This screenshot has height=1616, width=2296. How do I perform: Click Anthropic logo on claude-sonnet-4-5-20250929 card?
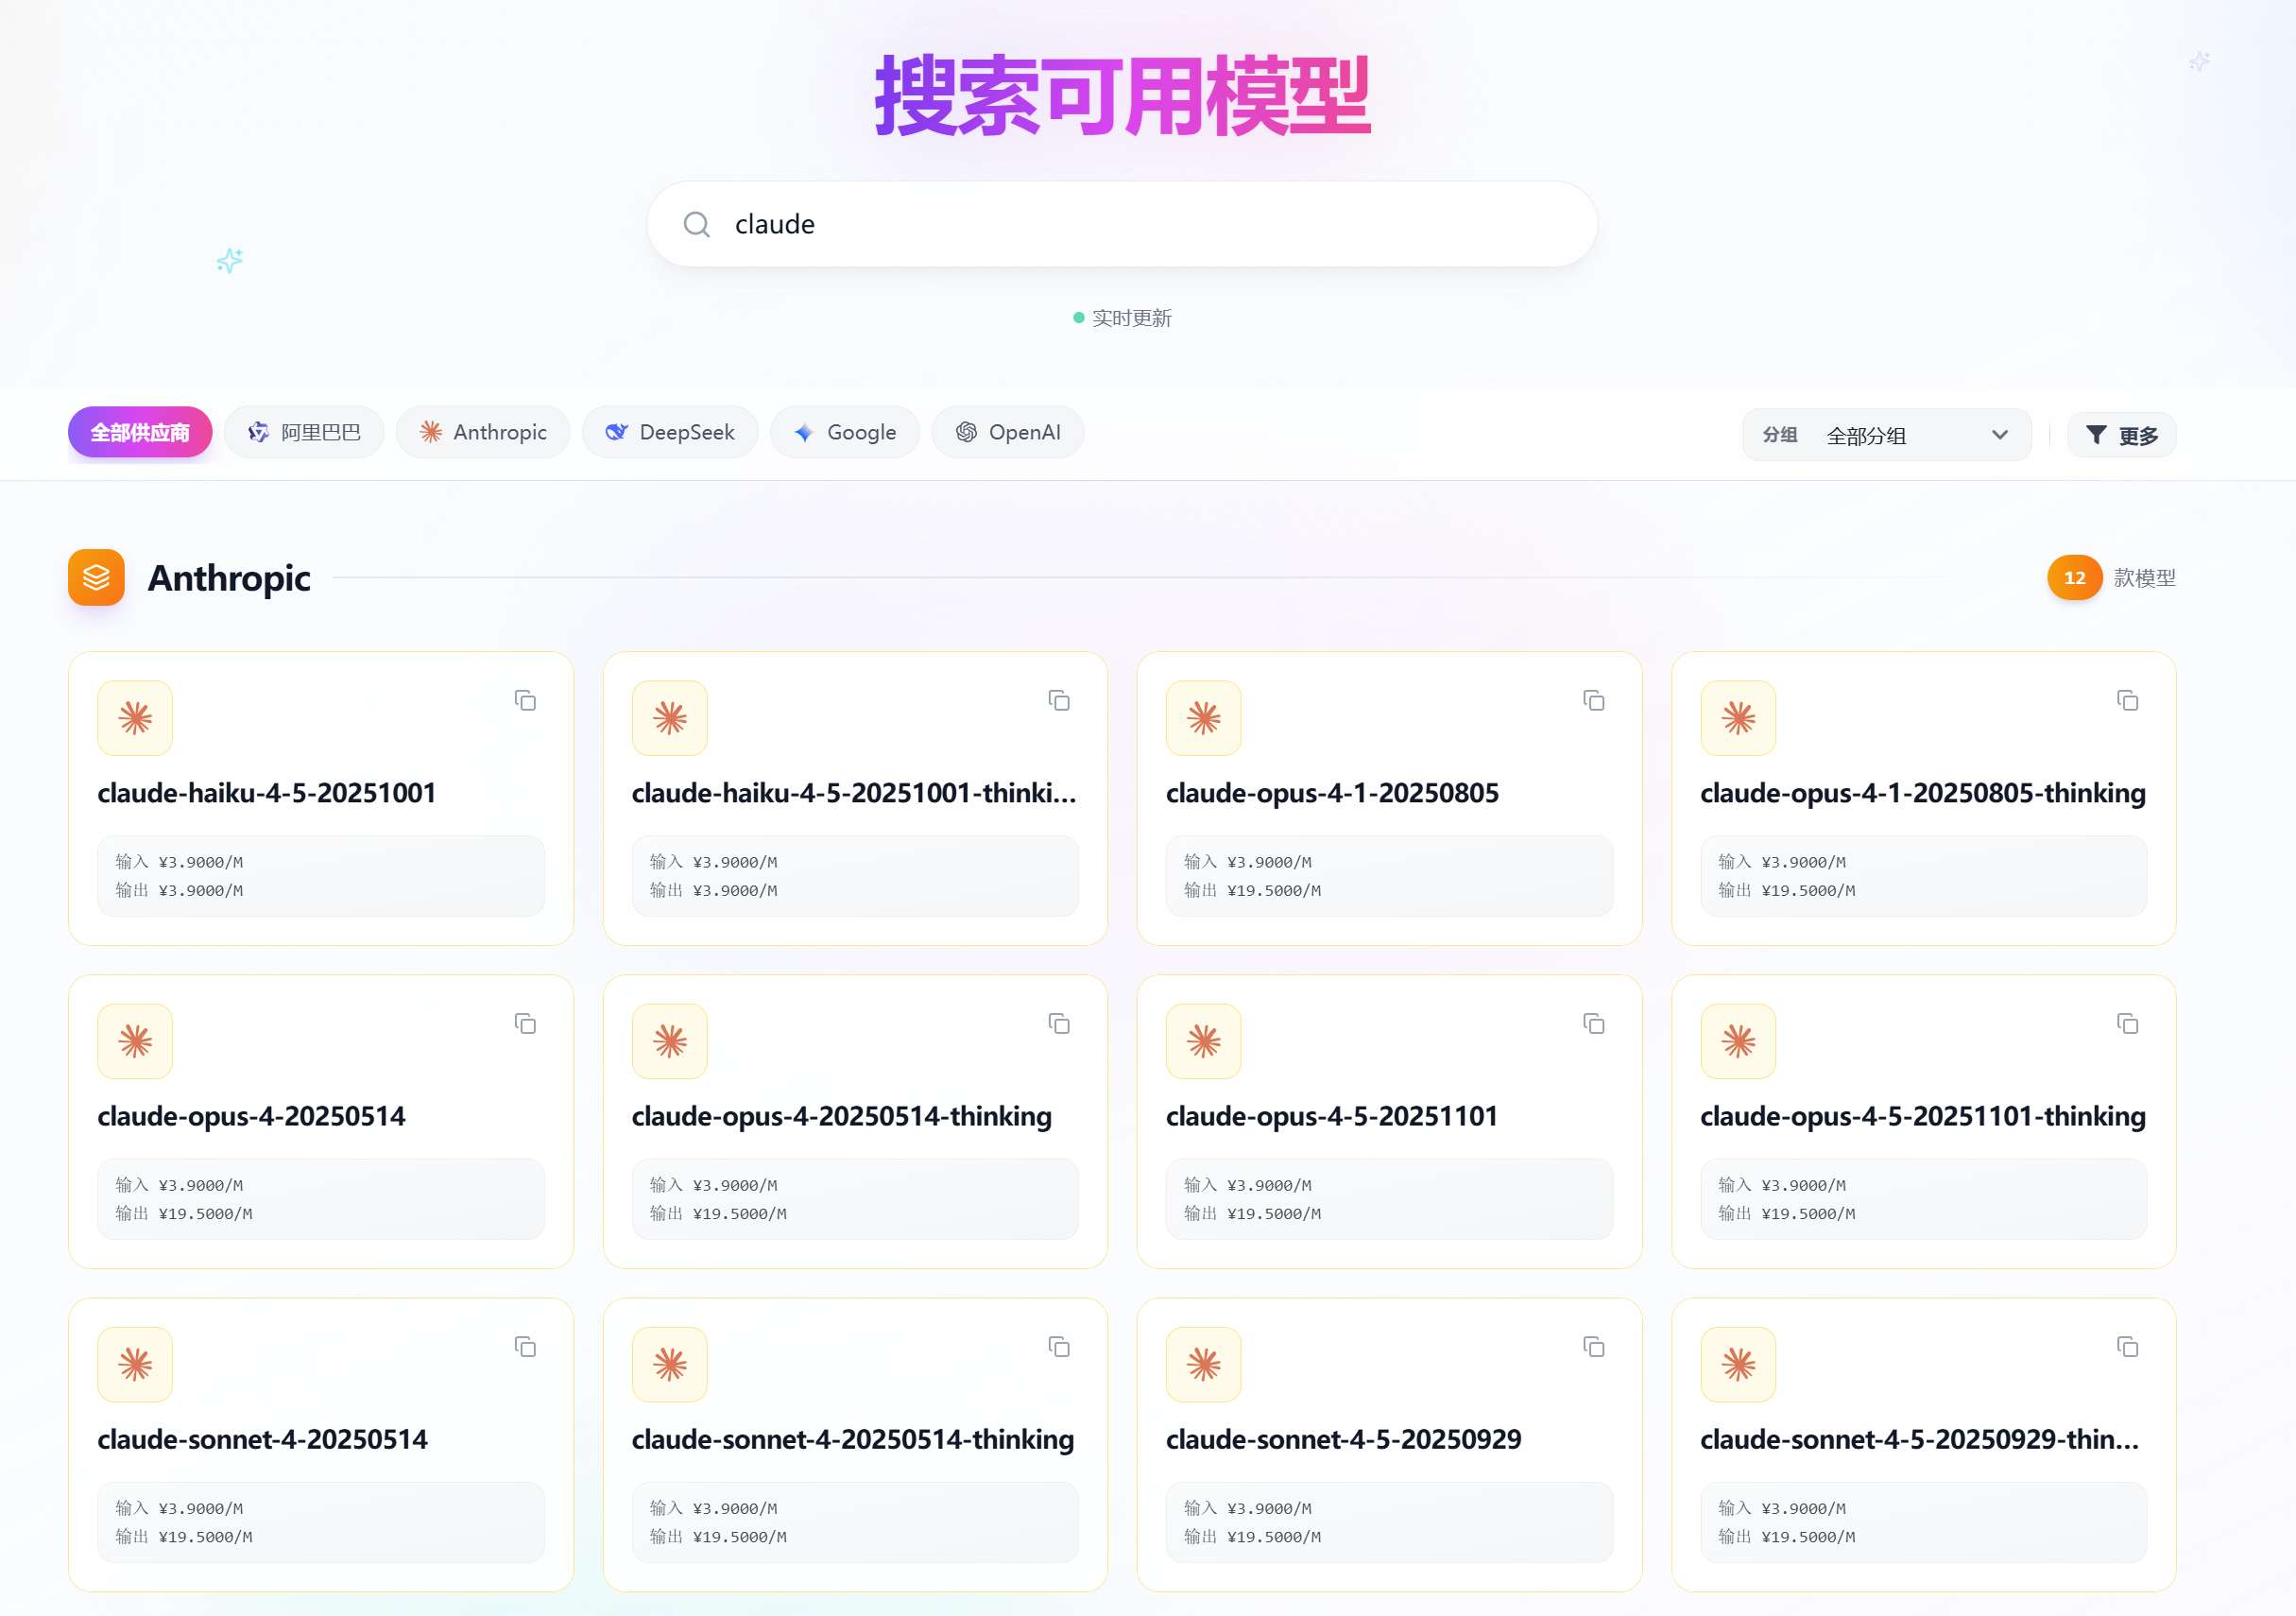(x=1203, y=1364)
